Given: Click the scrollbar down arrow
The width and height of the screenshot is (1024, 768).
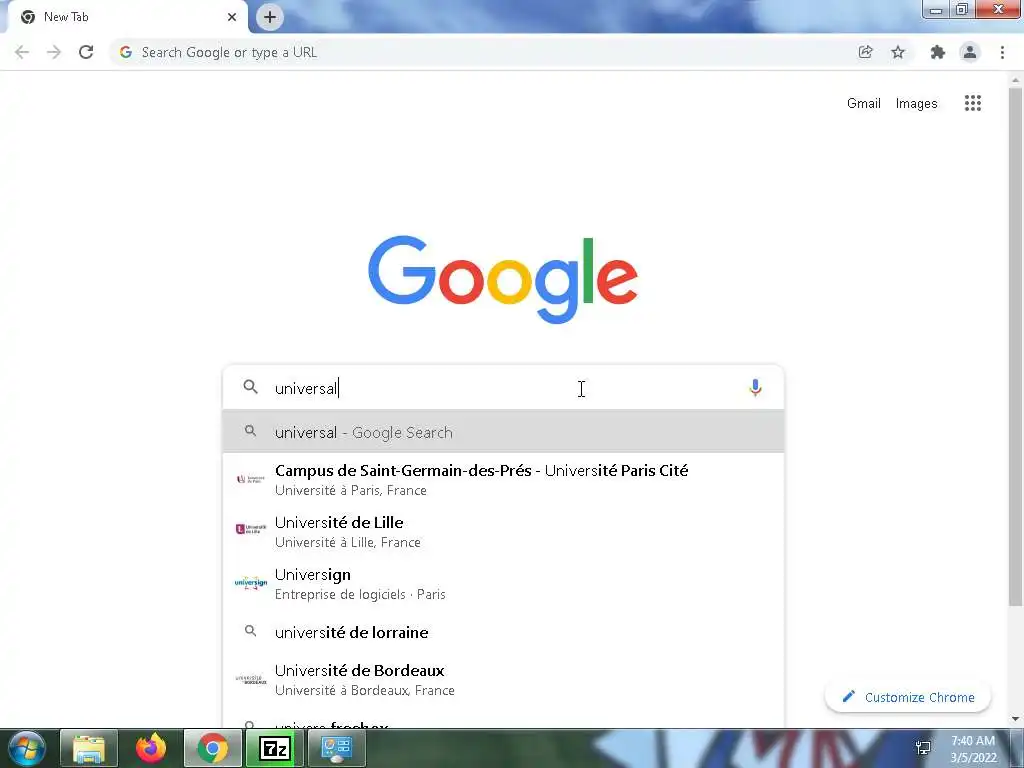Looking at the screenshot, I should (x=1015, y=719).
